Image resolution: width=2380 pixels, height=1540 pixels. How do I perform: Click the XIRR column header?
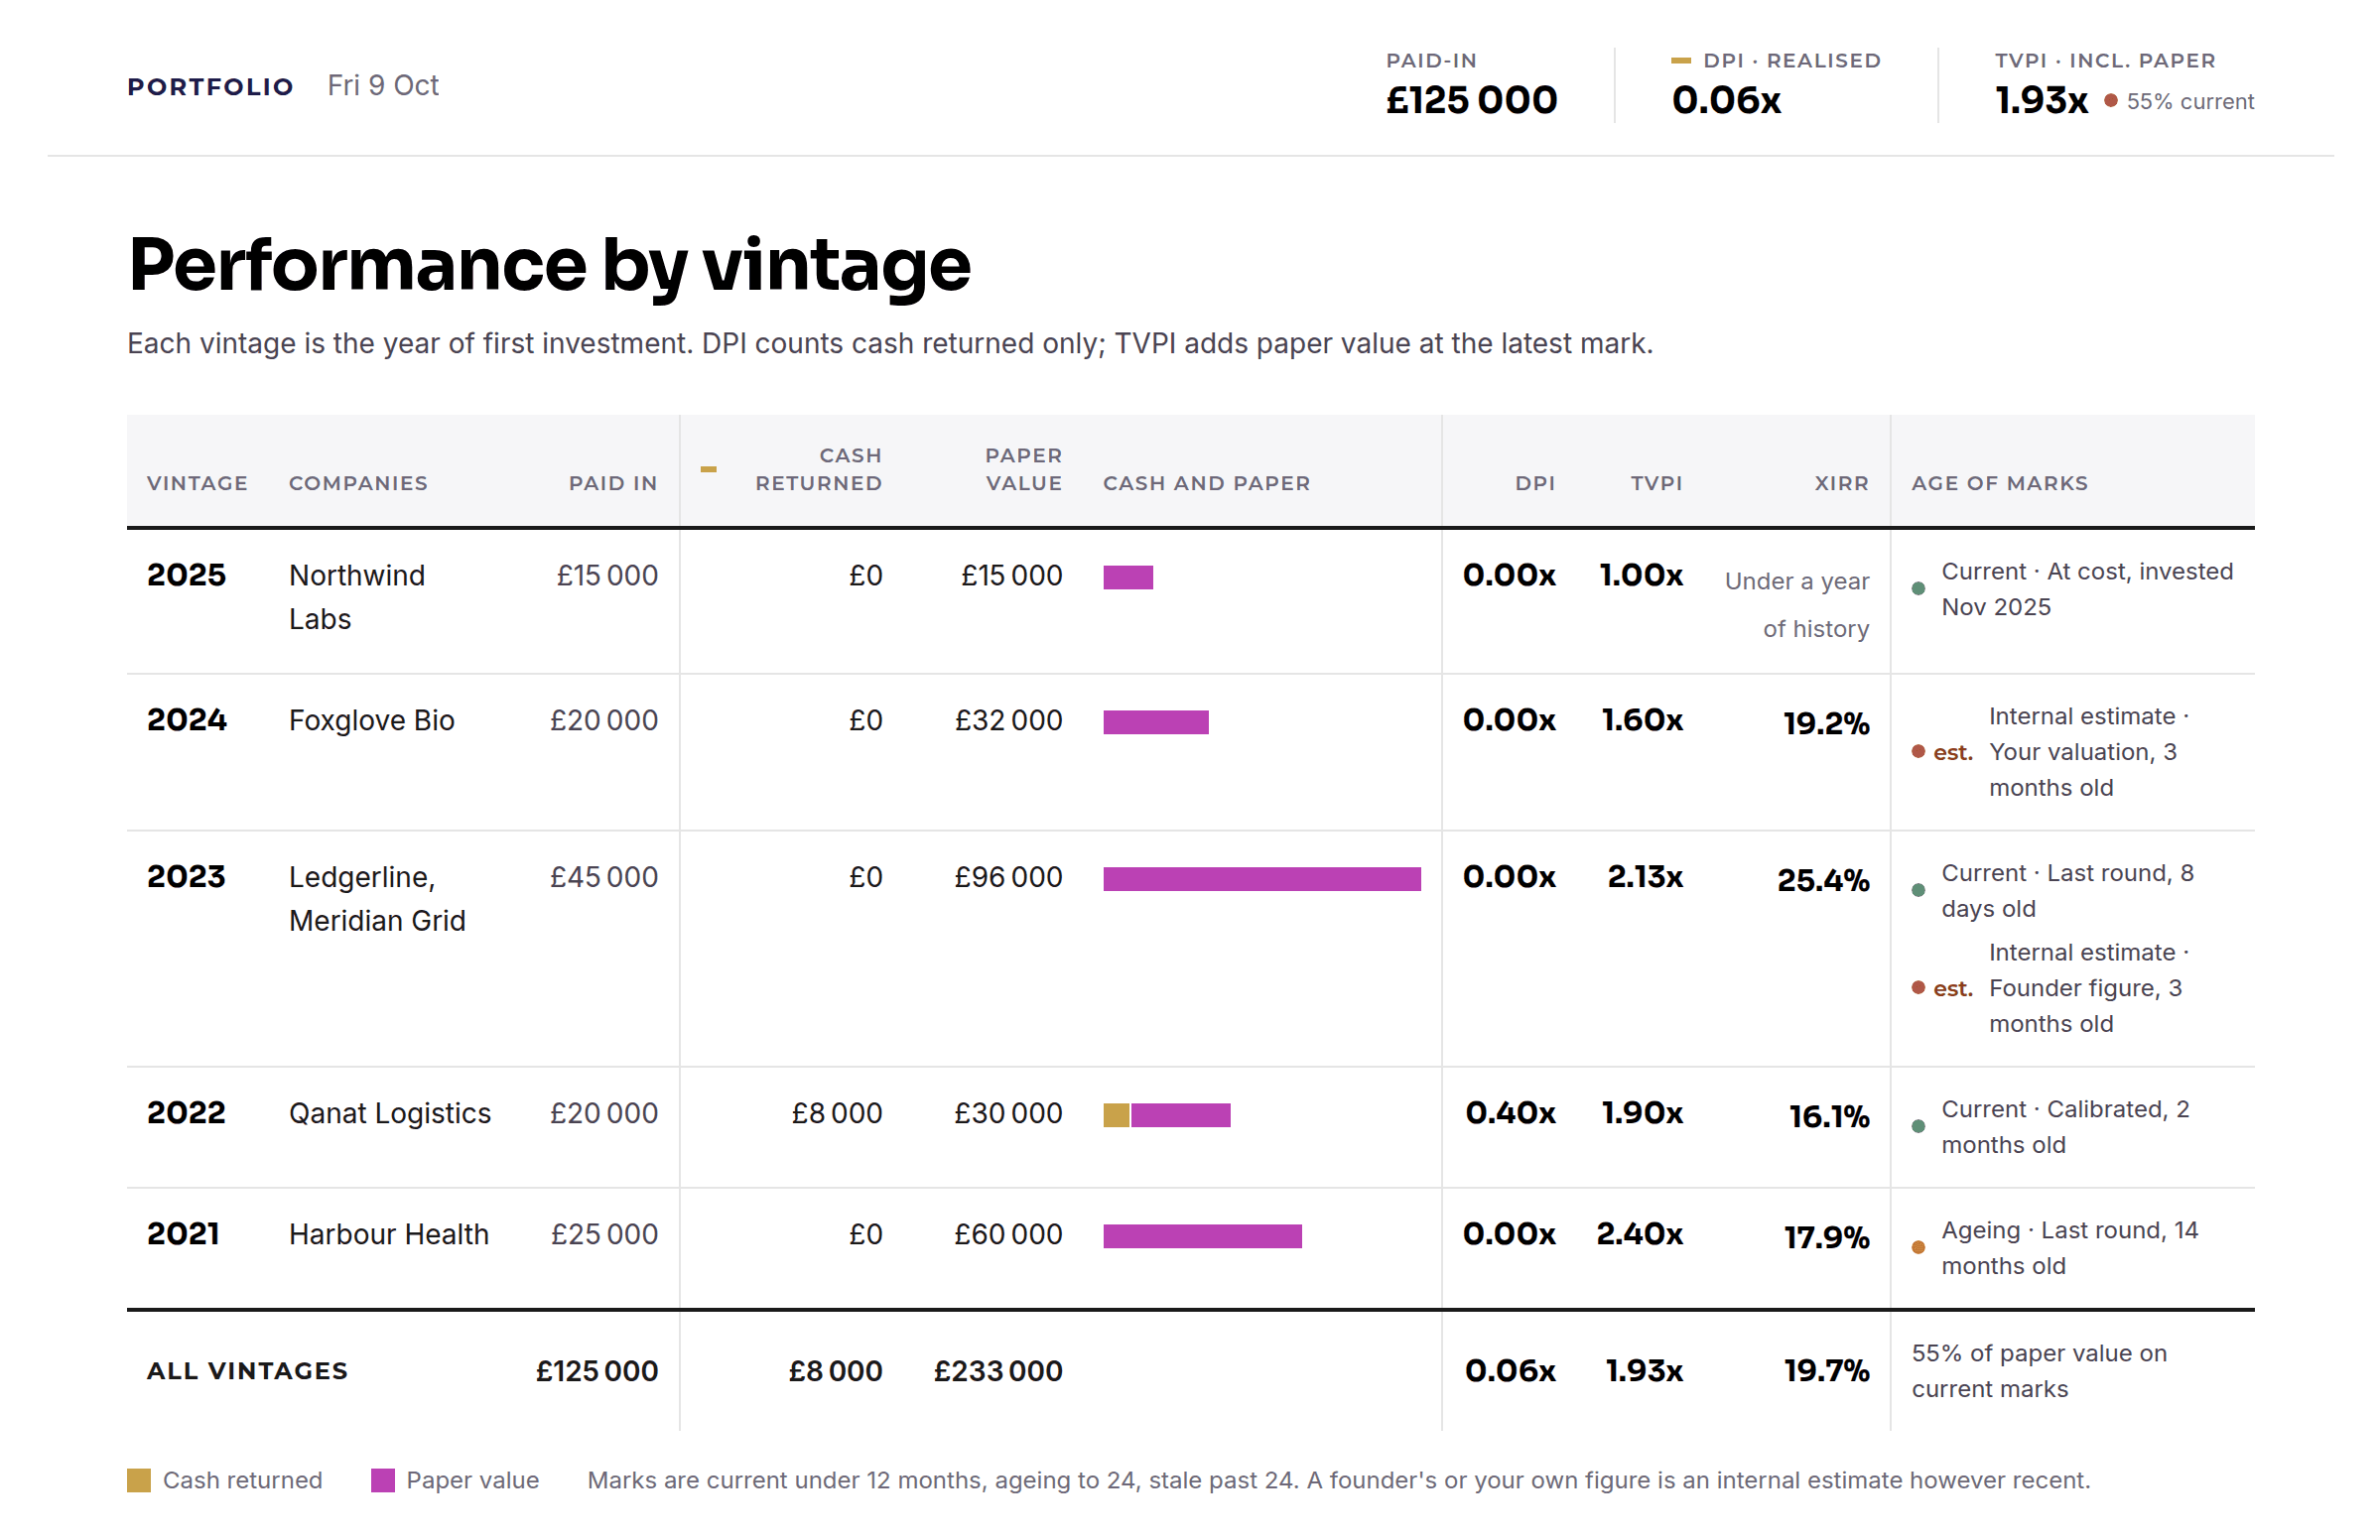1841,483
